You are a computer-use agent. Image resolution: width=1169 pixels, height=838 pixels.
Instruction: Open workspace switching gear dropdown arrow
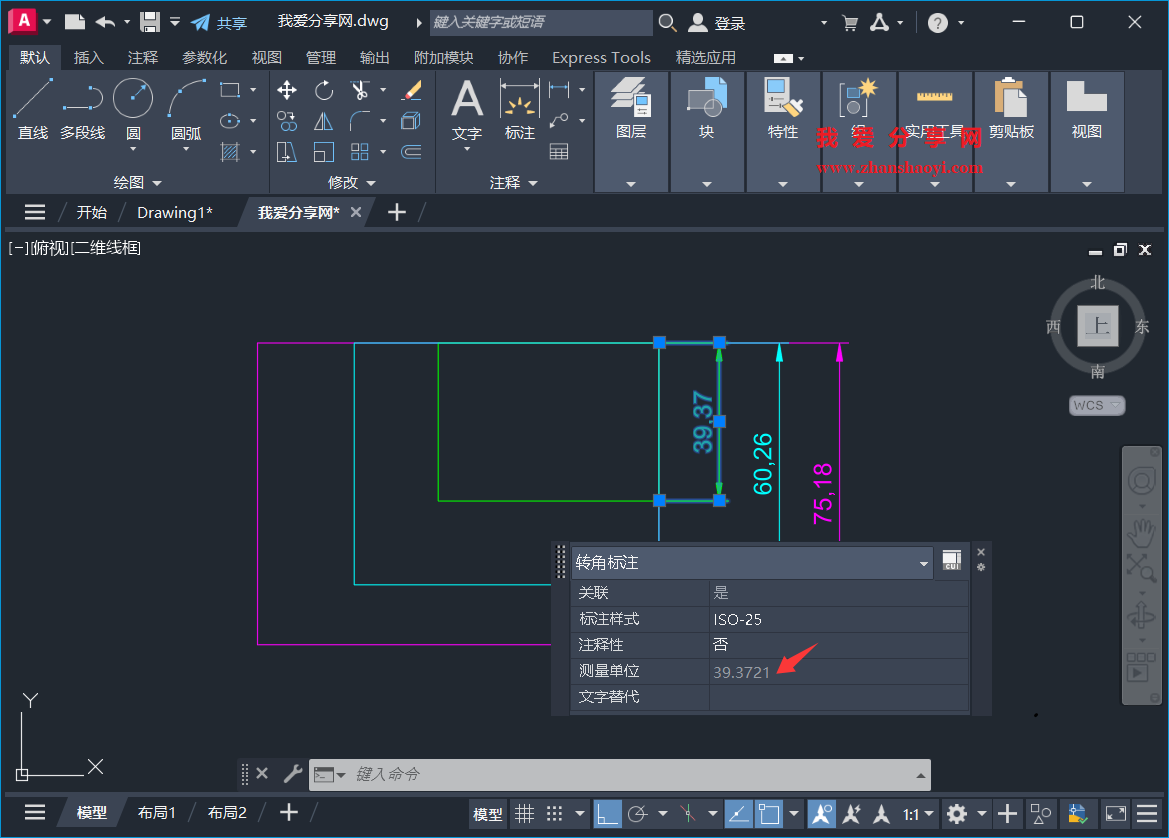[982, 814]
